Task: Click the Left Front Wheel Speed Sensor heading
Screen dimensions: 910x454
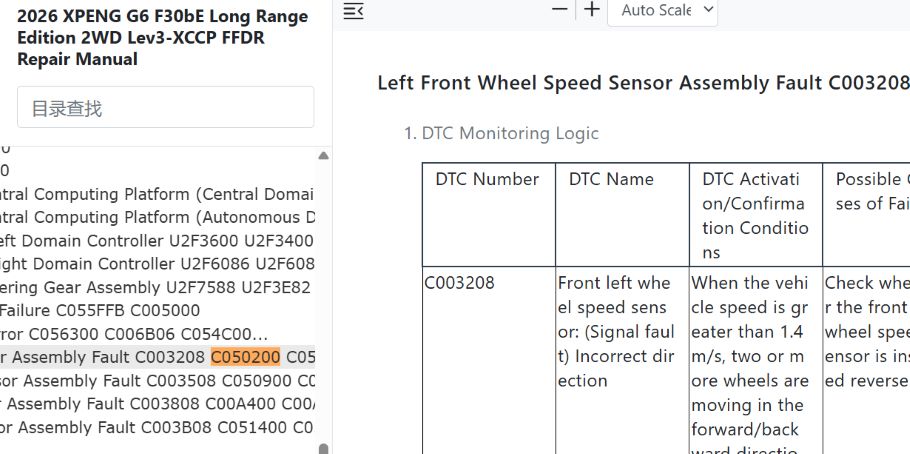Action: pos(644,83)
